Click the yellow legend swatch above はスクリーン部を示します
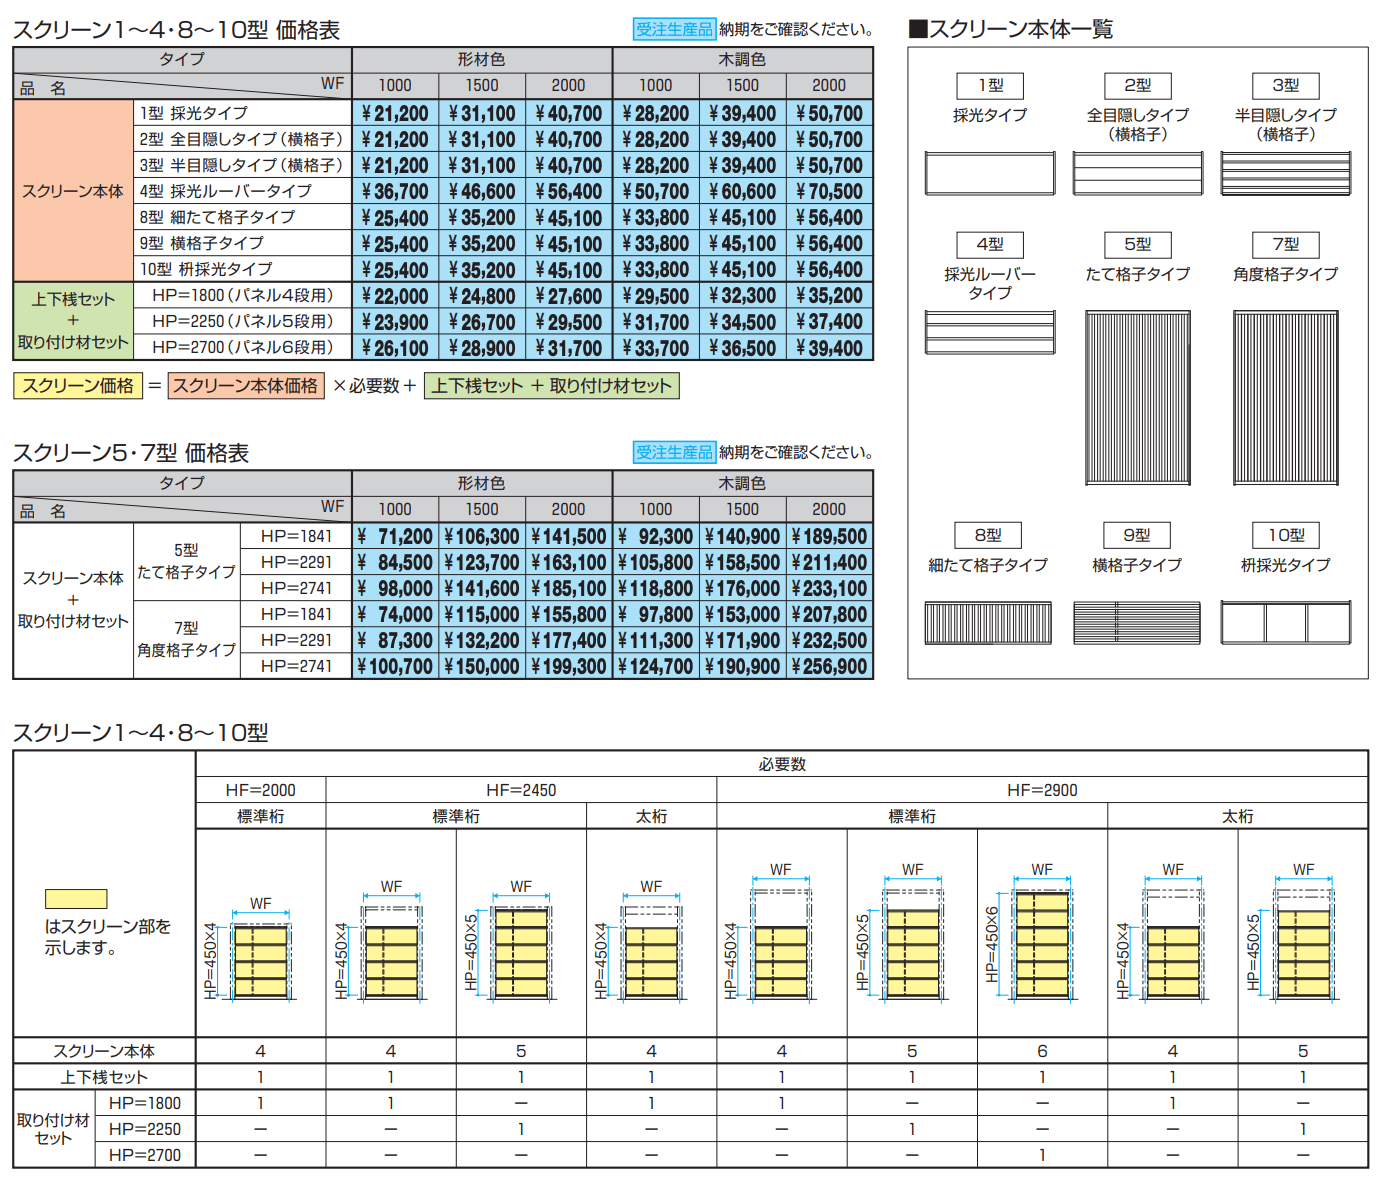Image resolution: width=1398 pixels, height=1188 pixels. click(x=76, y=899)
